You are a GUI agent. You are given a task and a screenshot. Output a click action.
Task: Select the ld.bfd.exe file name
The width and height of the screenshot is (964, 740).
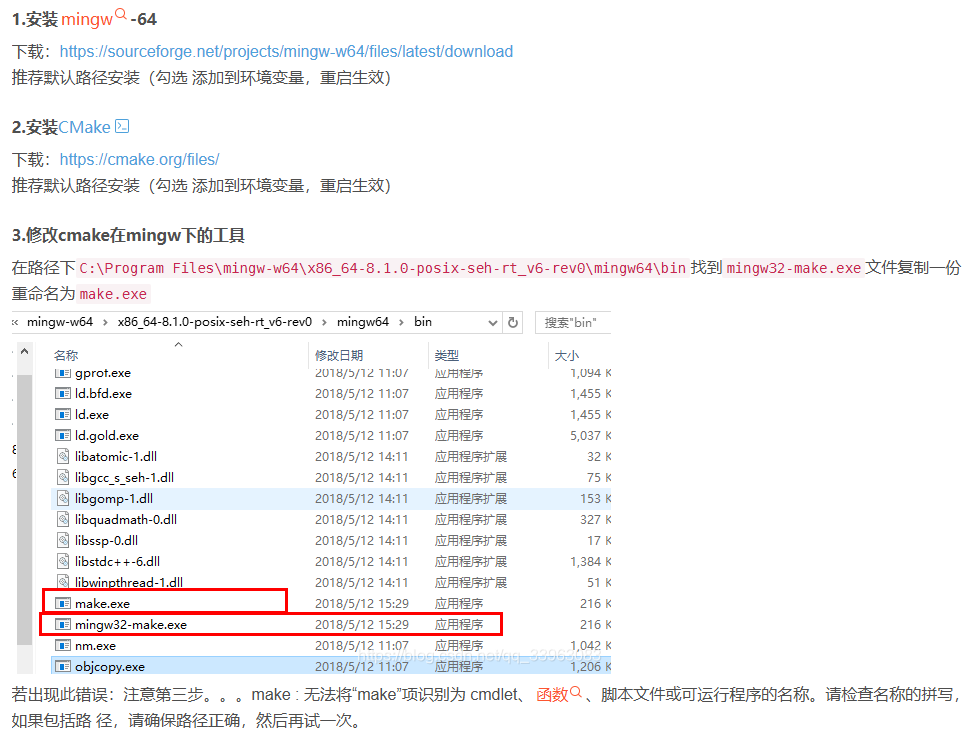(103, 393)
